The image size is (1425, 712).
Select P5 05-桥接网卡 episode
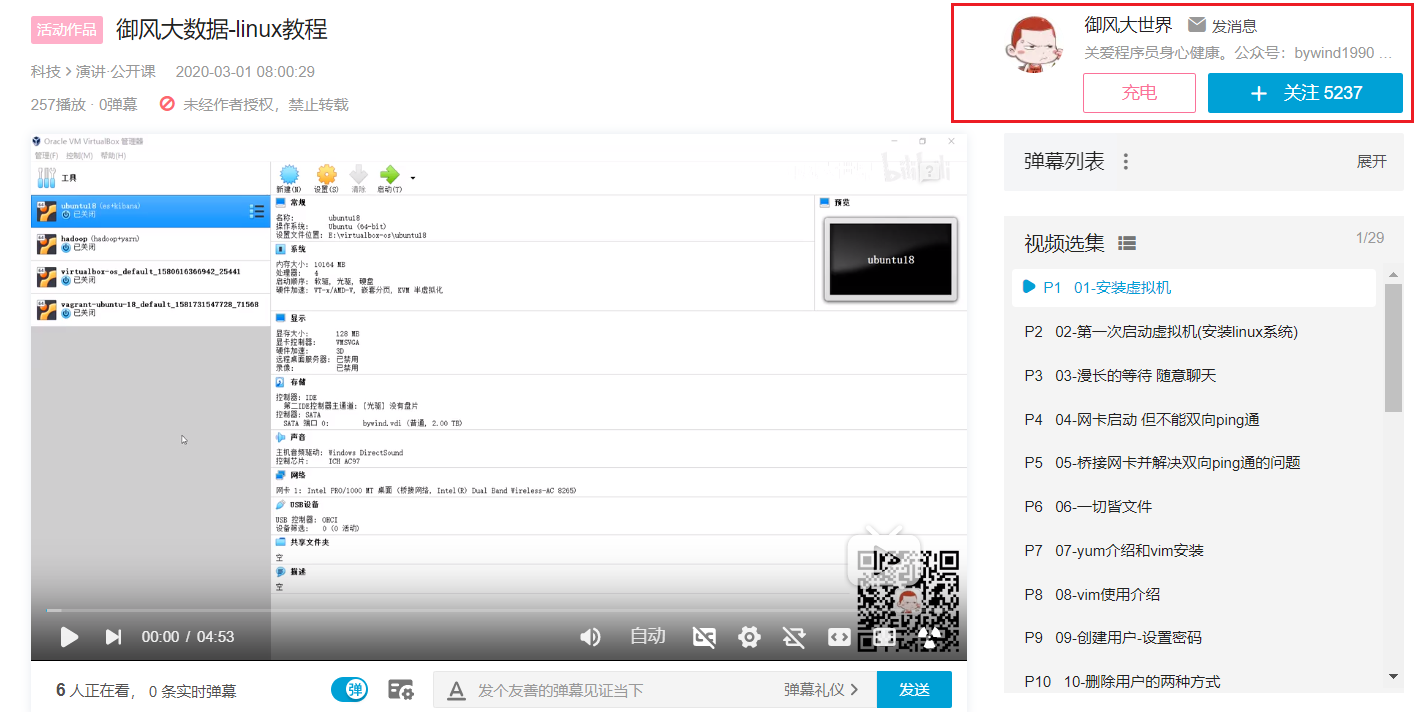pyautogui.click(x=1194, y=463)
